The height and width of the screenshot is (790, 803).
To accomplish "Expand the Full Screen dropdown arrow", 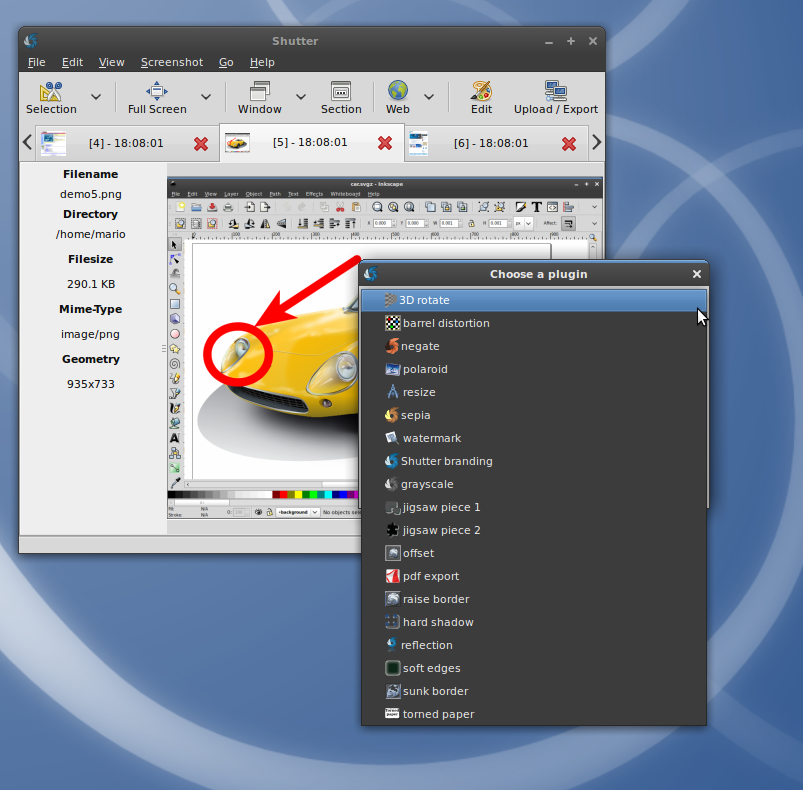I will (x=206, y=97).
